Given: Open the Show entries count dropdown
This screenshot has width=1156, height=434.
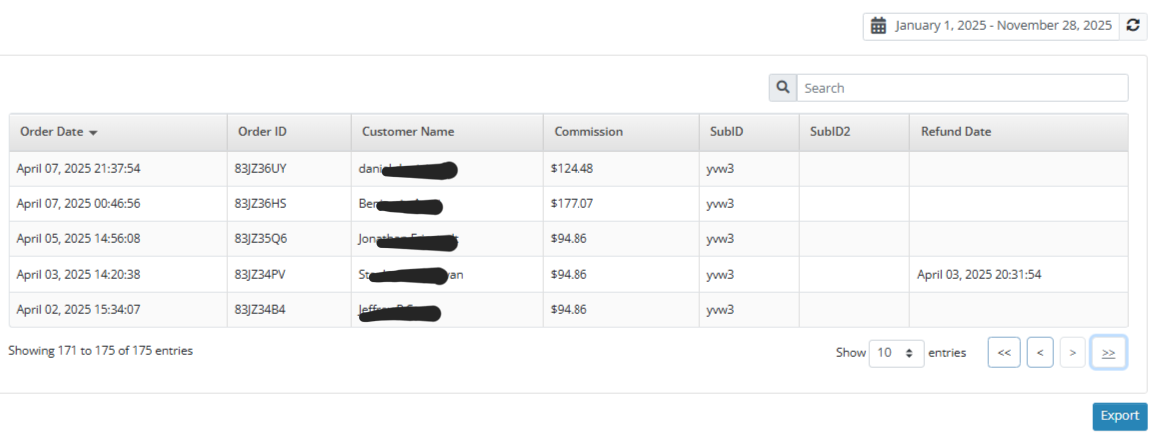Looking at the screenshot, I should point(896,353).
